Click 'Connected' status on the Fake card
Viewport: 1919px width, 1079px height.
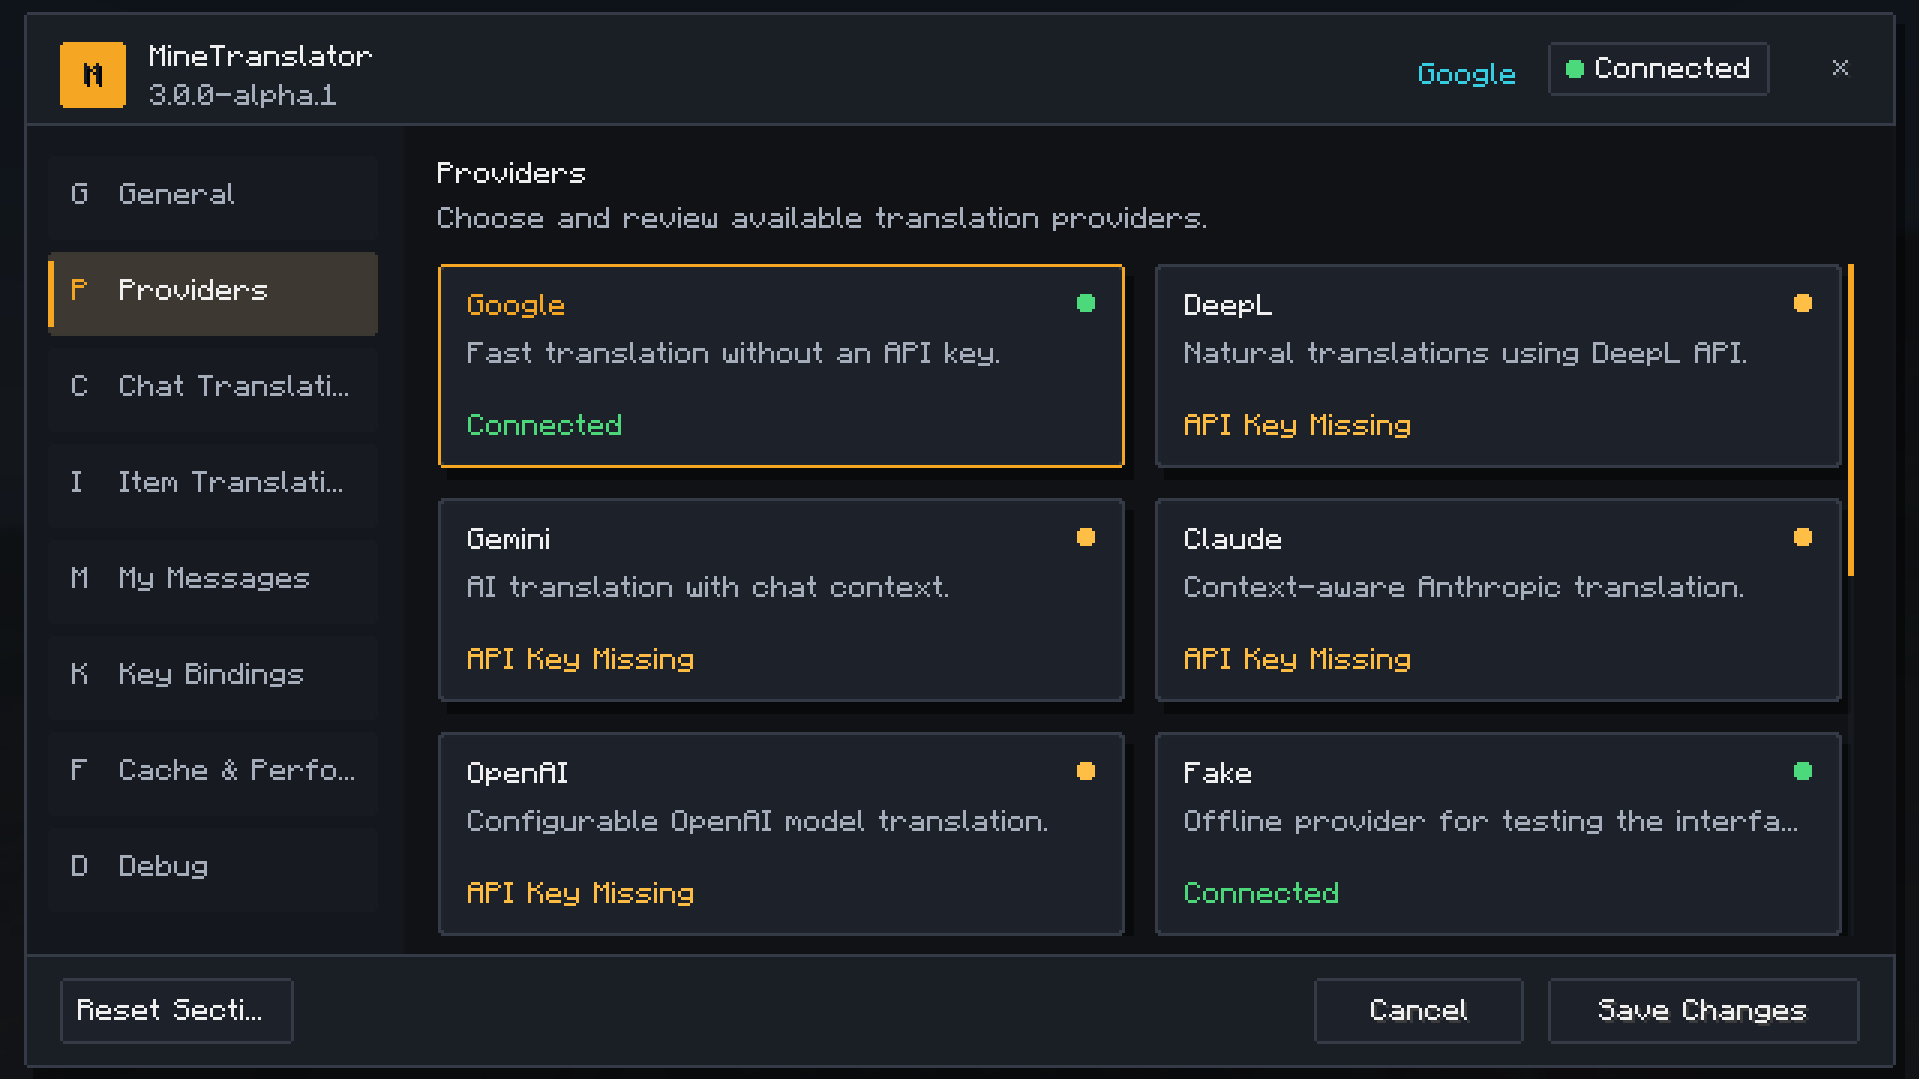point(1261,893)
